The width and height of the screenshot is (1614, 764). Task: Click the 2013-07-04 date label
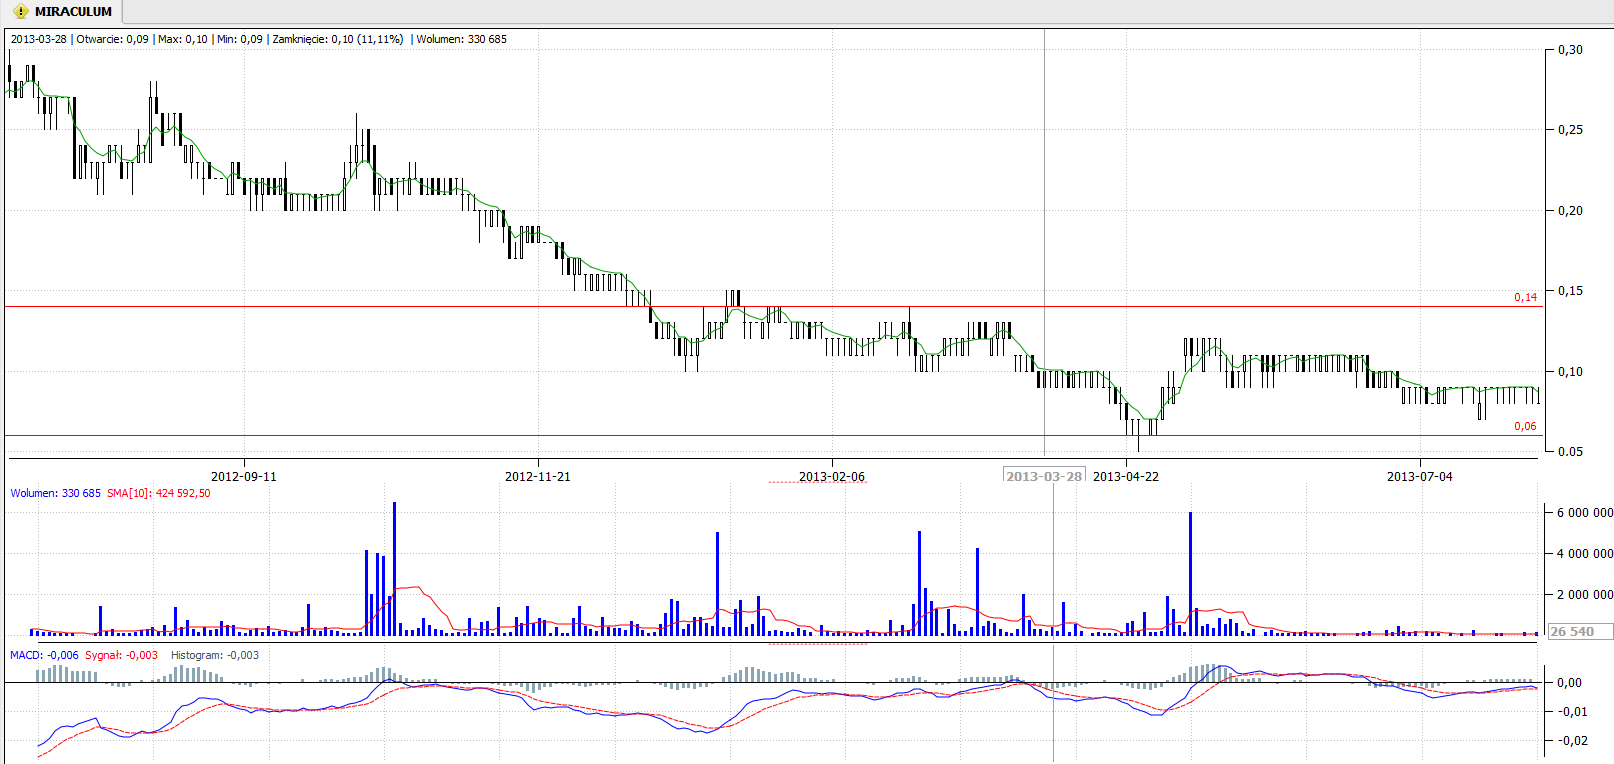[x=1420, y=477]
